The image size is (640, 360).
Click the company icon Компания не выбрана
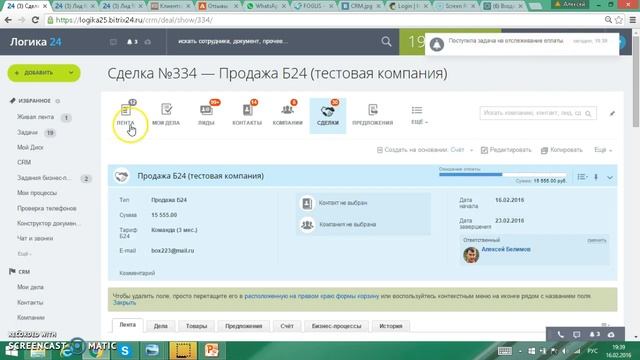coord(307,224)
